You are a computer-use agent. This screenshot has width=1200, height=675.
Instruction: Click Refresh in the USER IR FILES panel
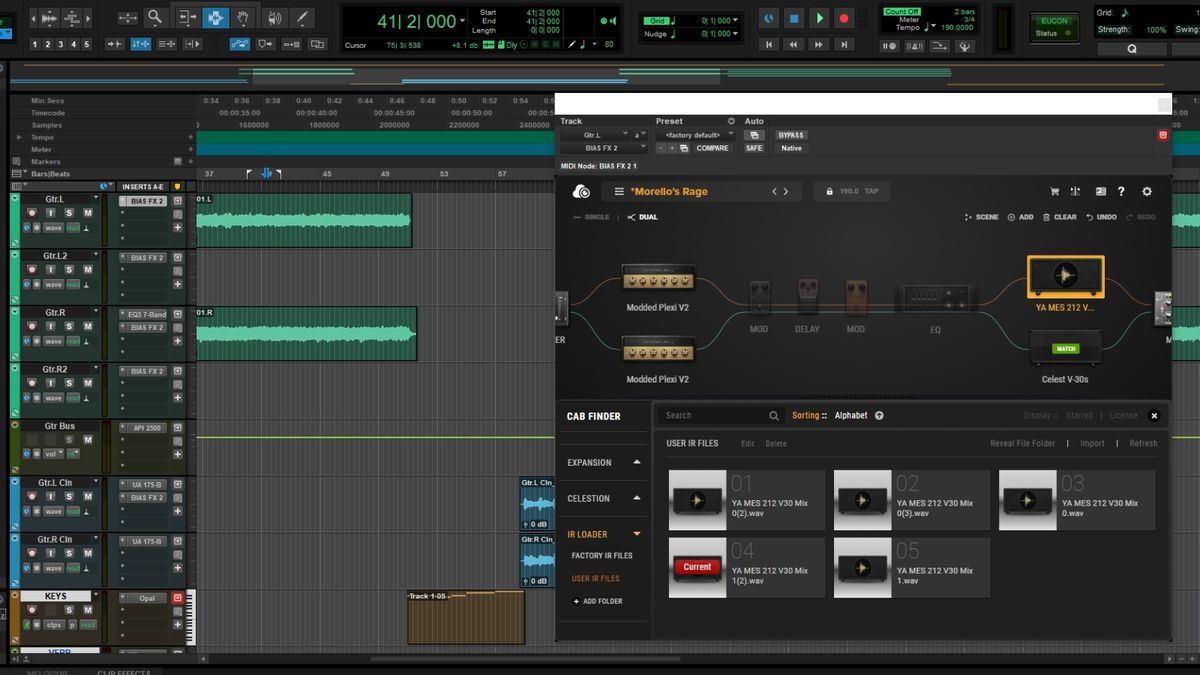(1143, 443)
